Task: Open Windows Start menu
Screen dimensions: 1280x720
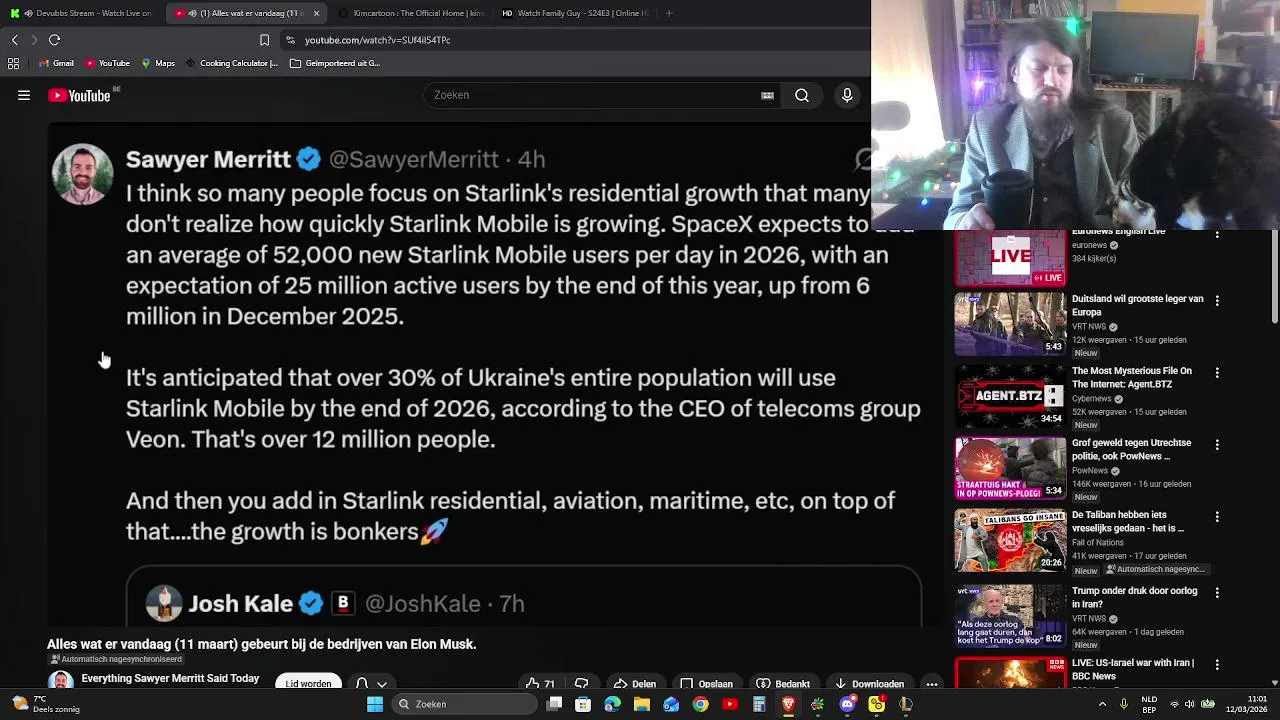Action: (x=375, y=704)
